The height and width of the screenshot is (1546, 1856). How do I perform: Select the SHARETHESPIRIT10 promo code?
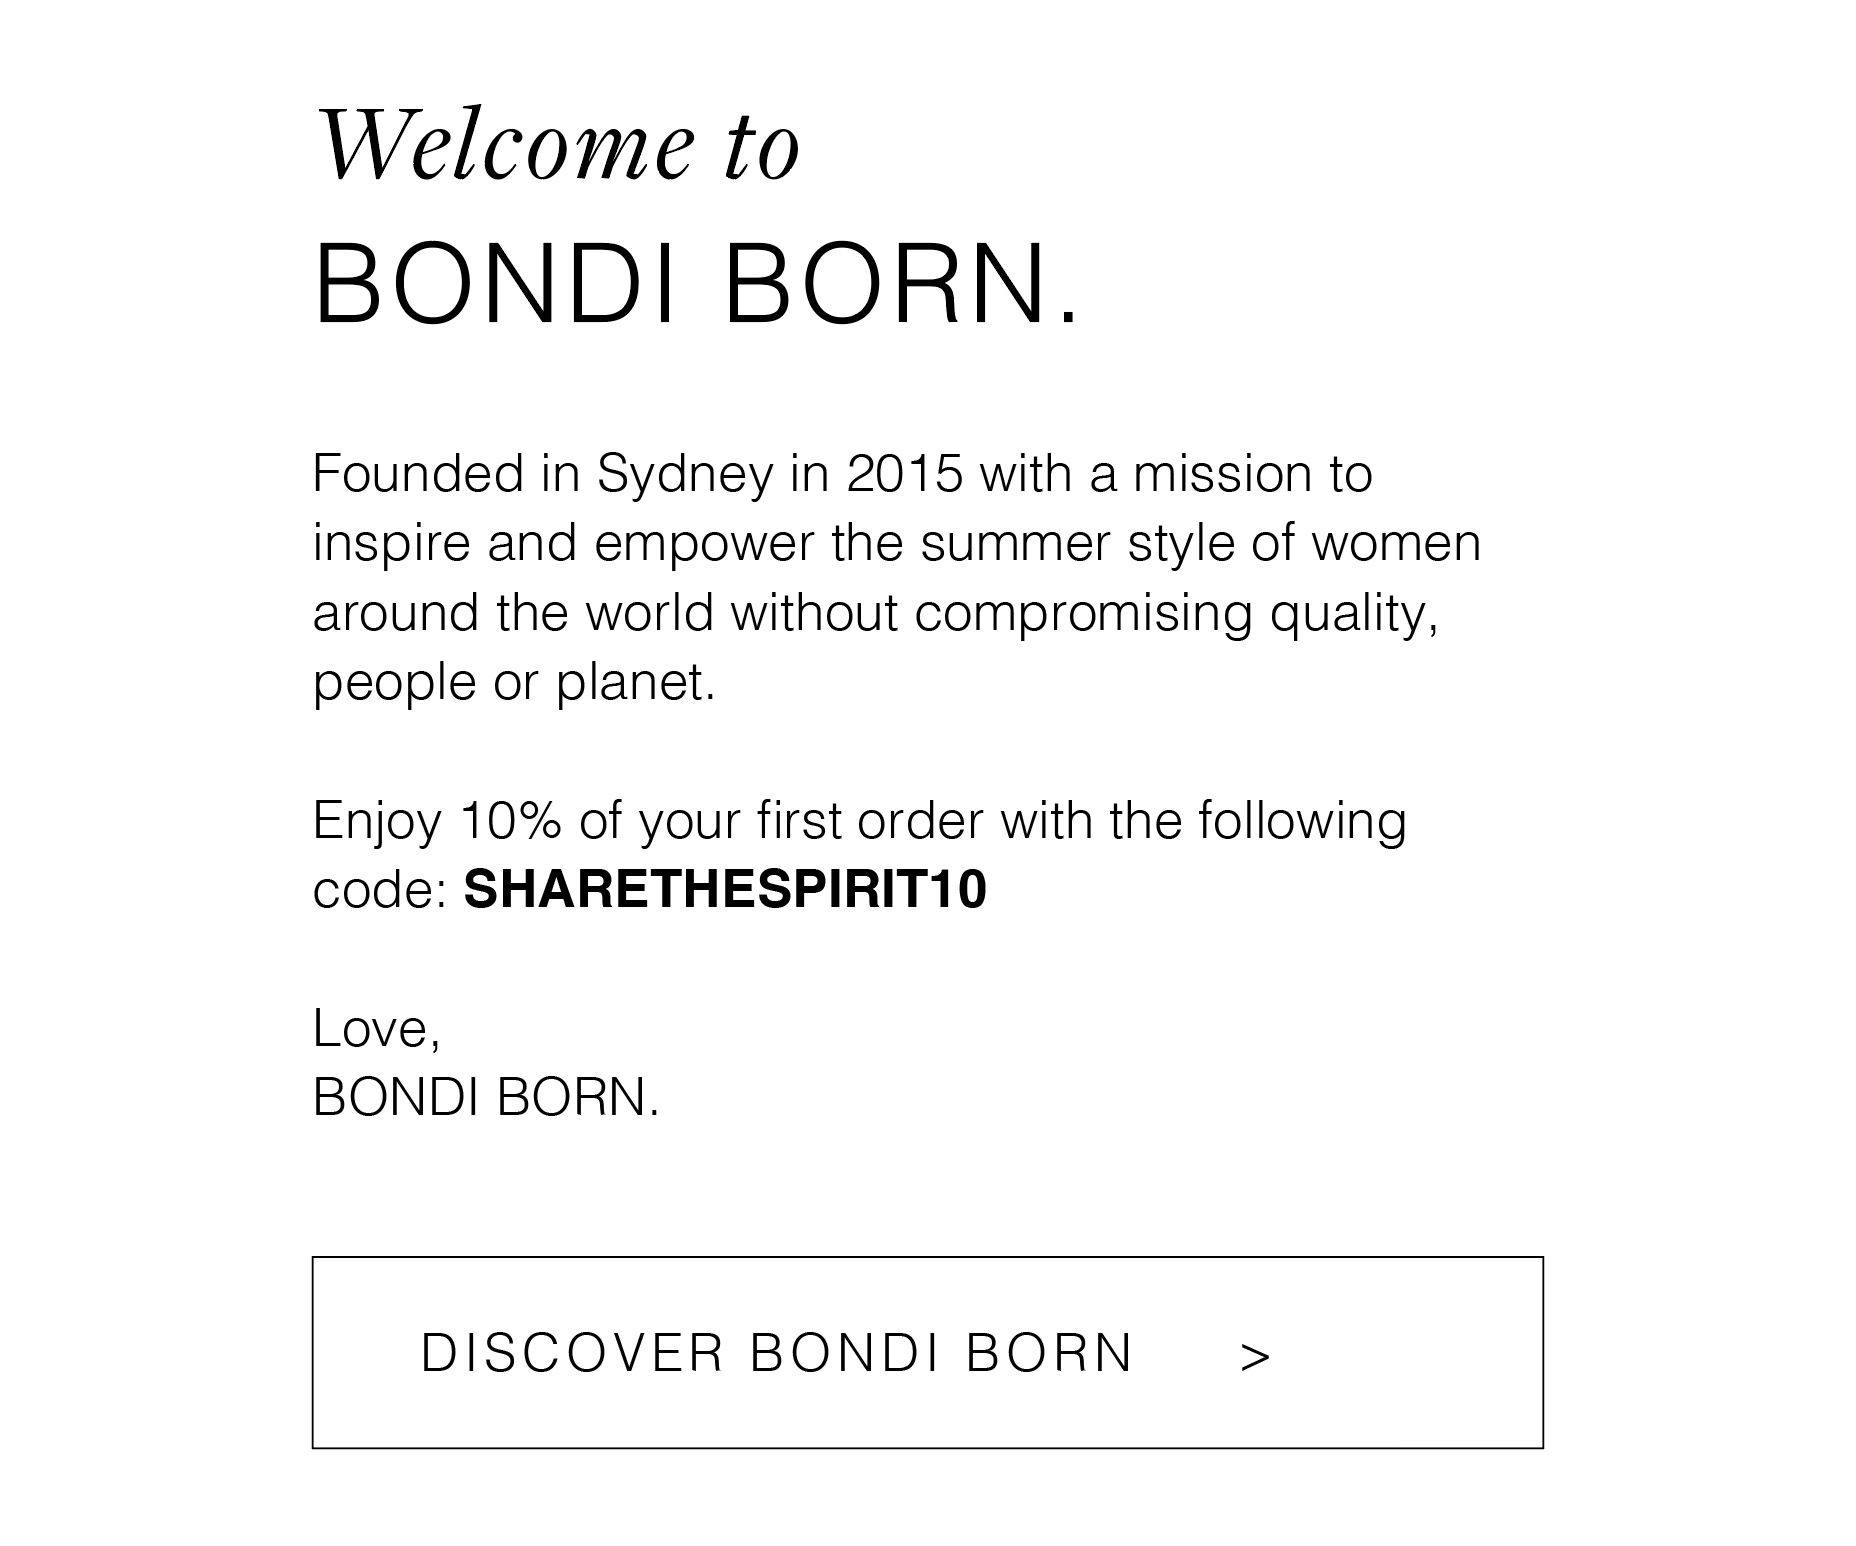tap(725, 889)
